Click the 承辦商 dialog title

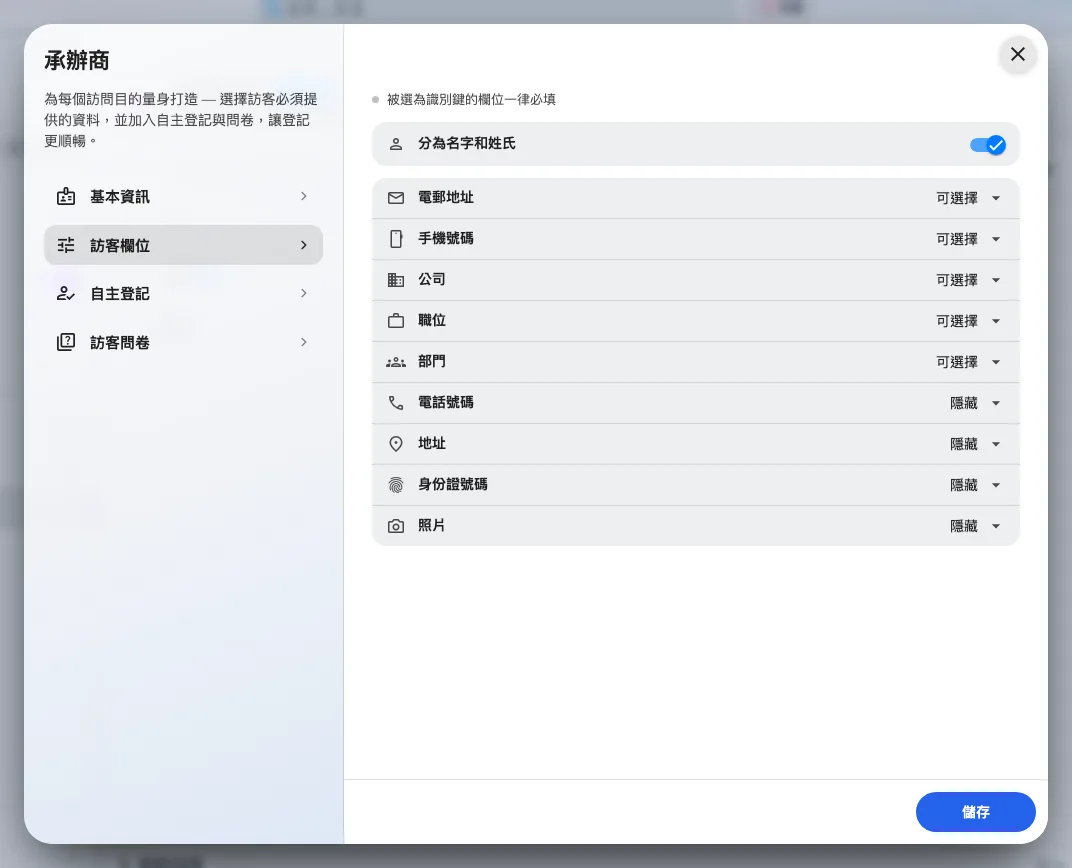[77, 61]
